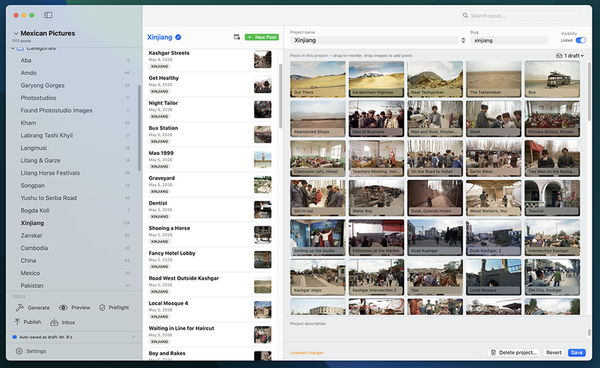The height and width of the screenshot is (368, 600).
Task: Open the Fancy Hotel Lobby post
Action: point(210,259)
